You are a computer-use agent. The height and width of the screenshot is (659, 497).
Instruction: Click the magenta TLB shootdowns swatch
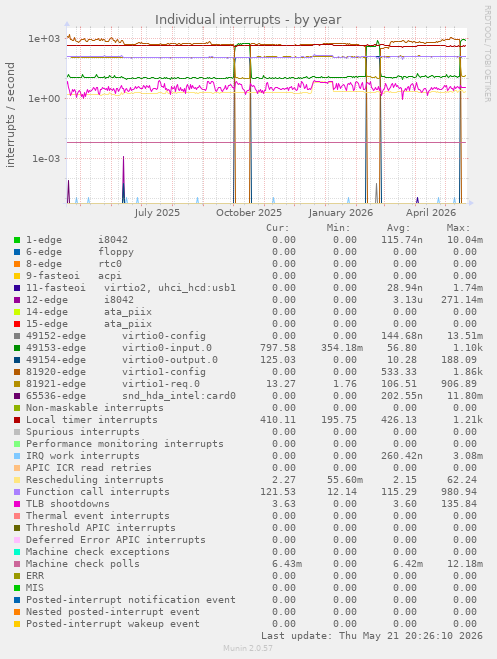point(17,504)
